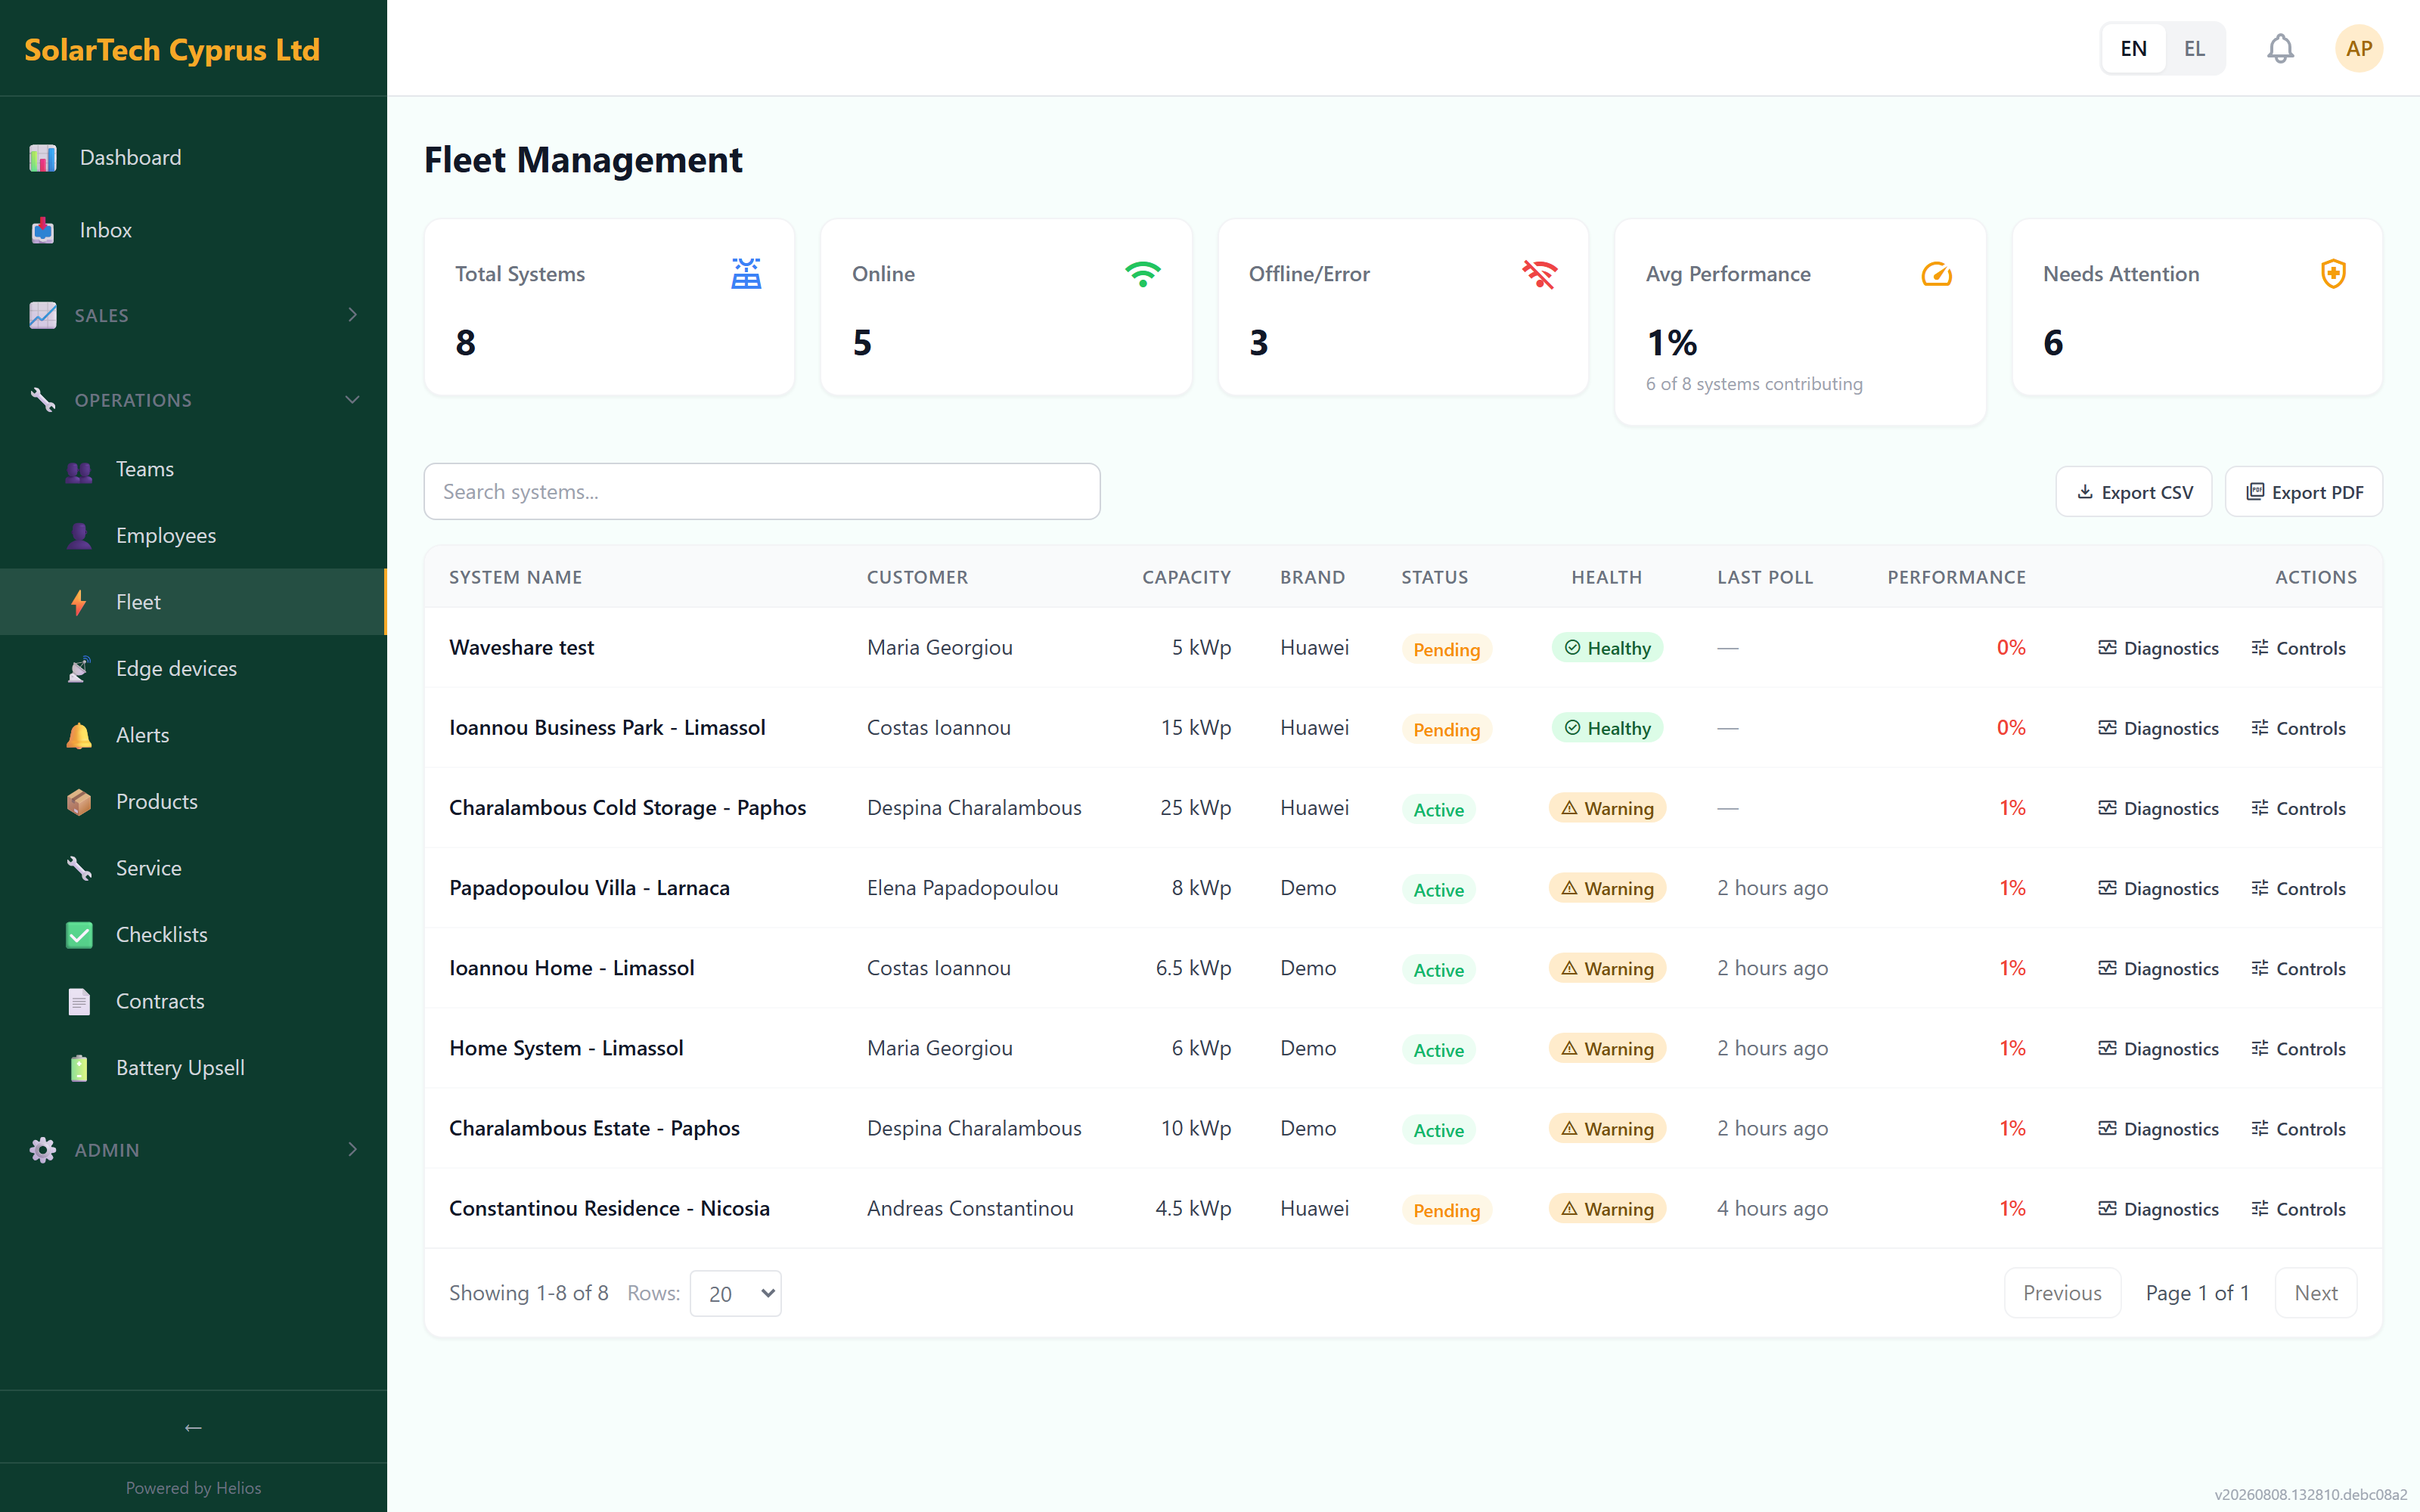
Task: Click the Charalambous Estate - Paphos system name
Action: point(594,1128)
